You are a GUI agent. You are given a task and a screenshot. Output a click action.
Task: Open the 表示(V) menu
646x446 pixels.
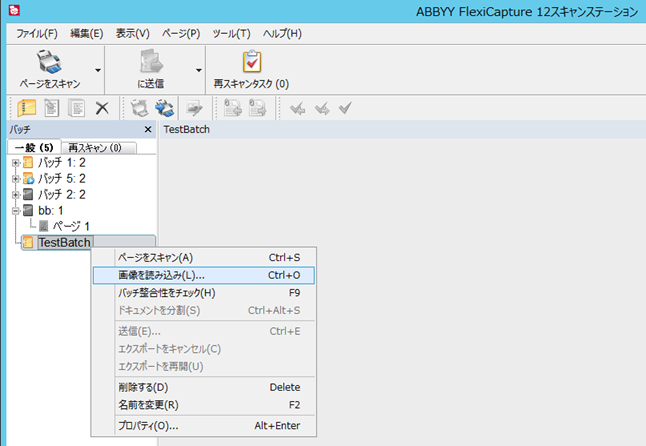click(132, 33)
